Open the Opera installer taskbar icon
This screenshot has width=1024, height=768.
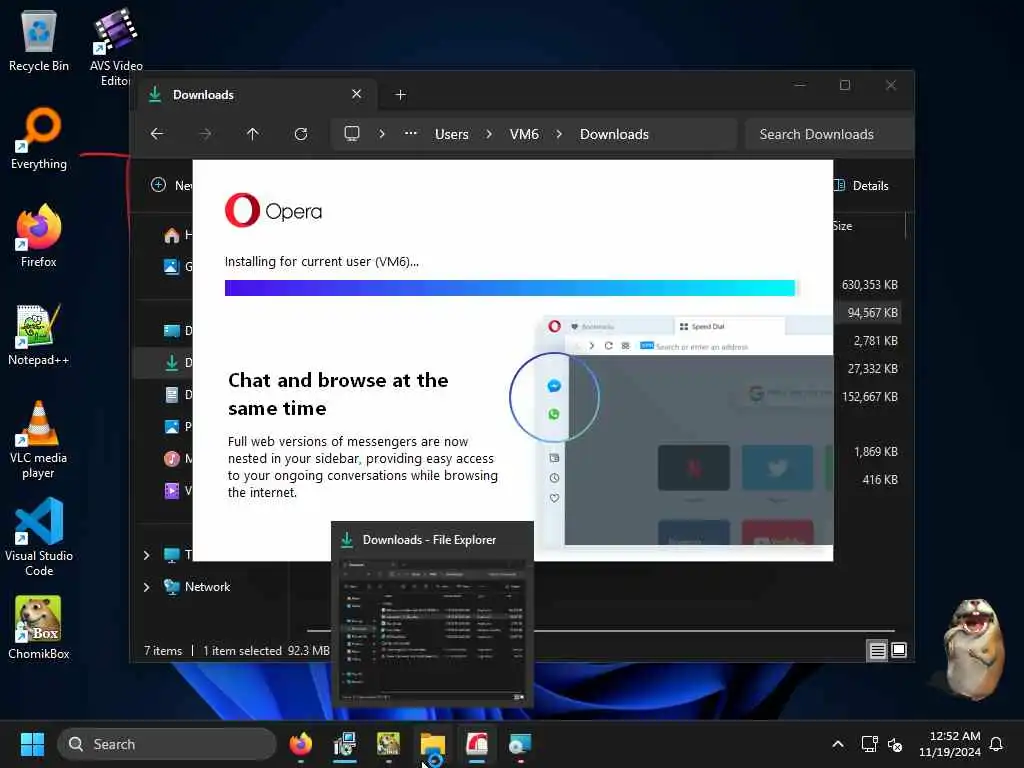[477, 744]
